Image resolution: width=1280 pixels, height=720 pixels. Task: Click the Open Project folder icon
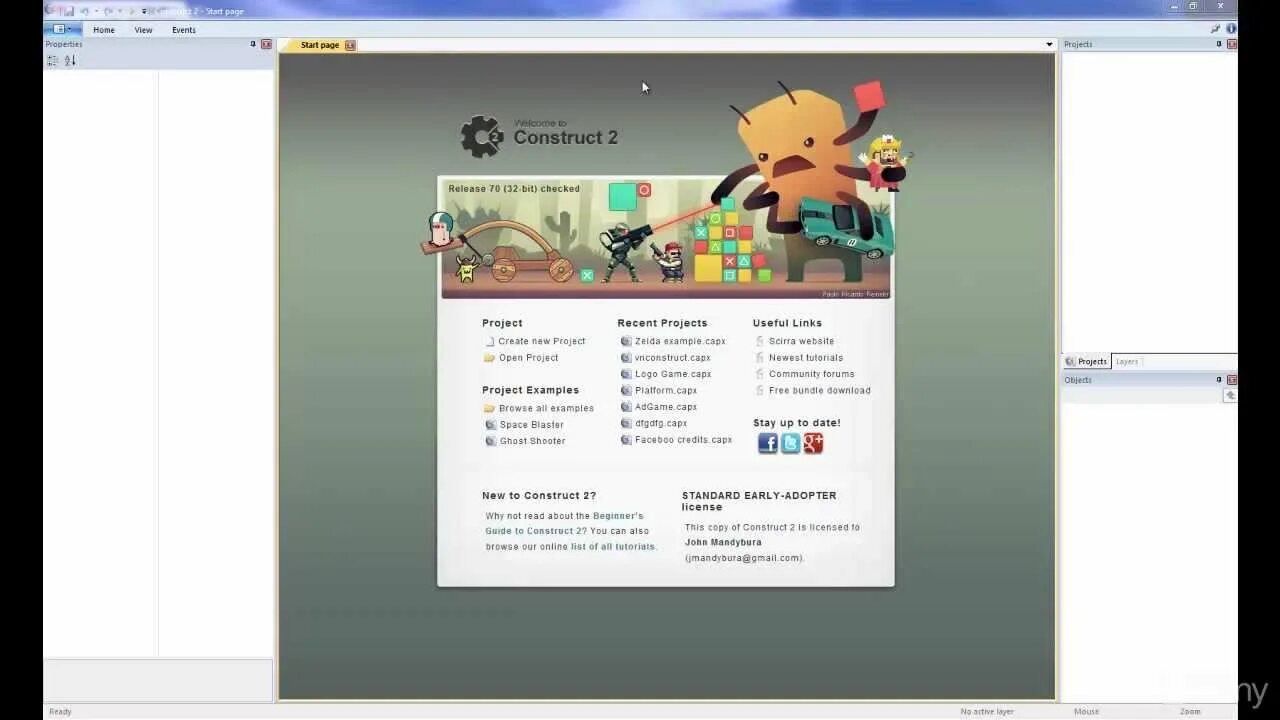coord(489,358)
